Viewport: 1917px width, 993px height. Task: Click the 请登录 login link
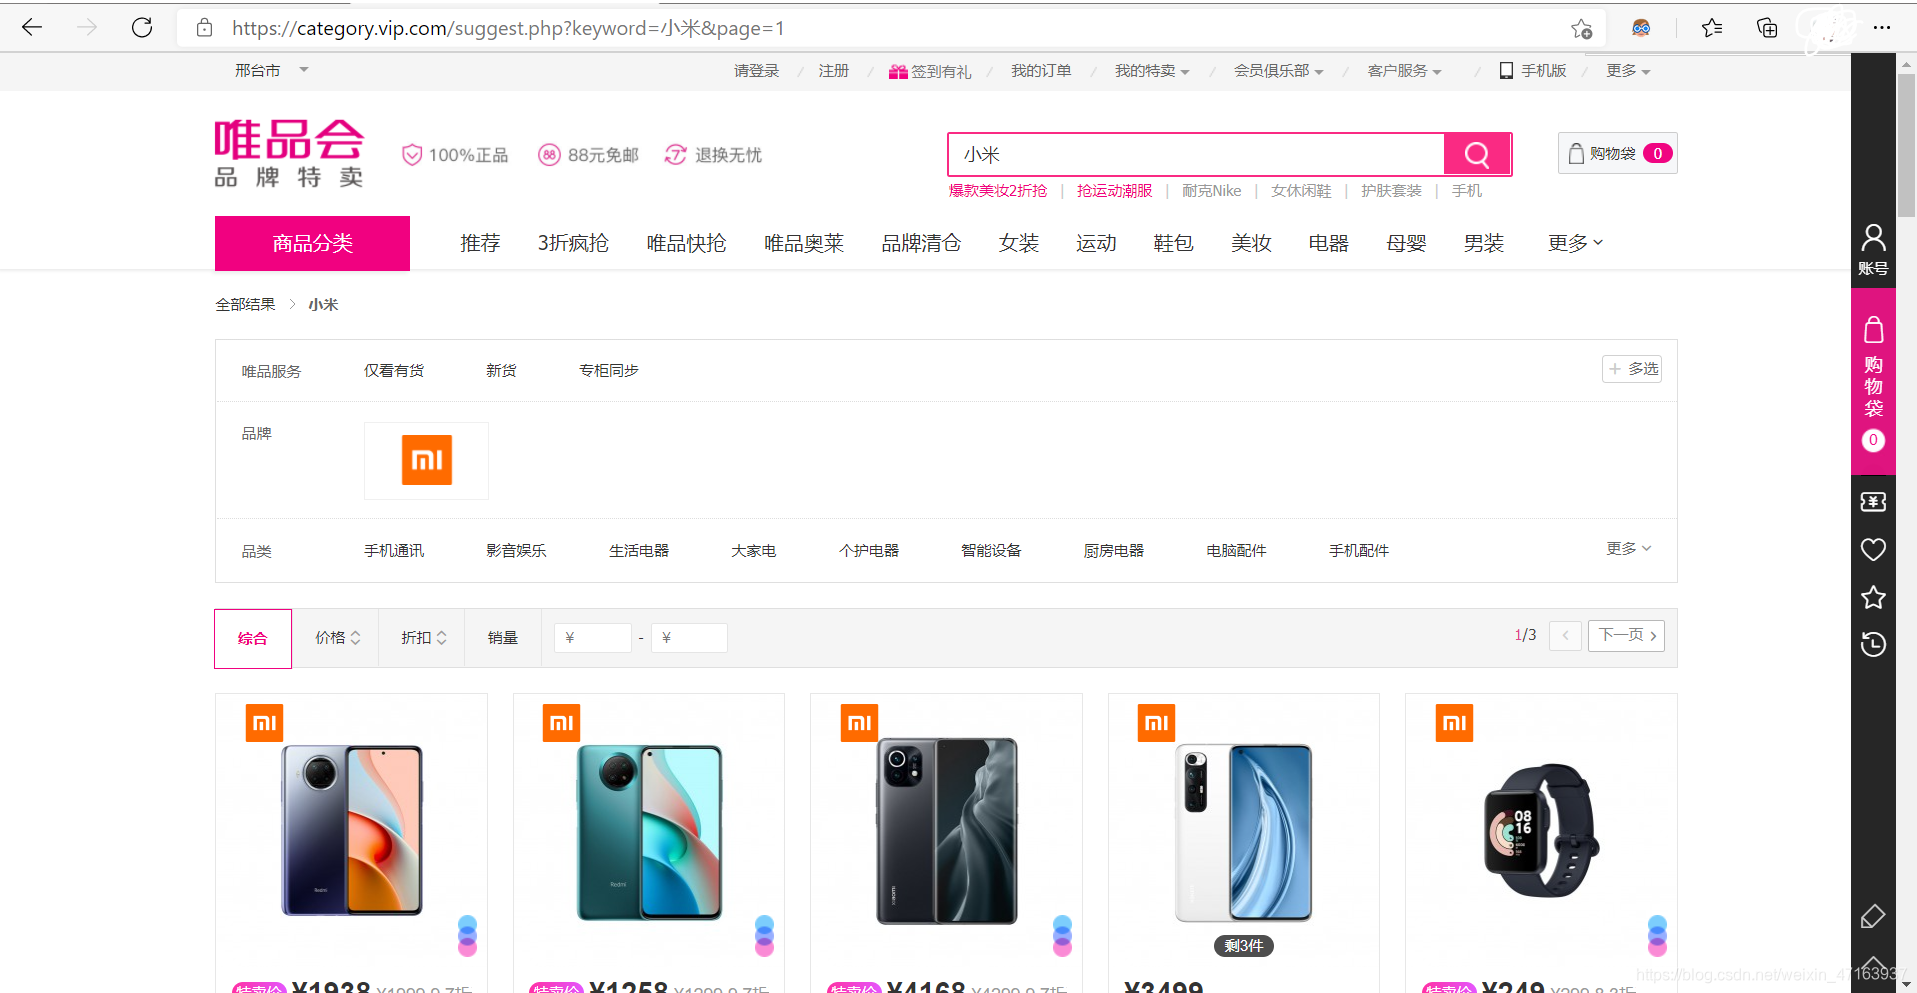coord(756,71)
